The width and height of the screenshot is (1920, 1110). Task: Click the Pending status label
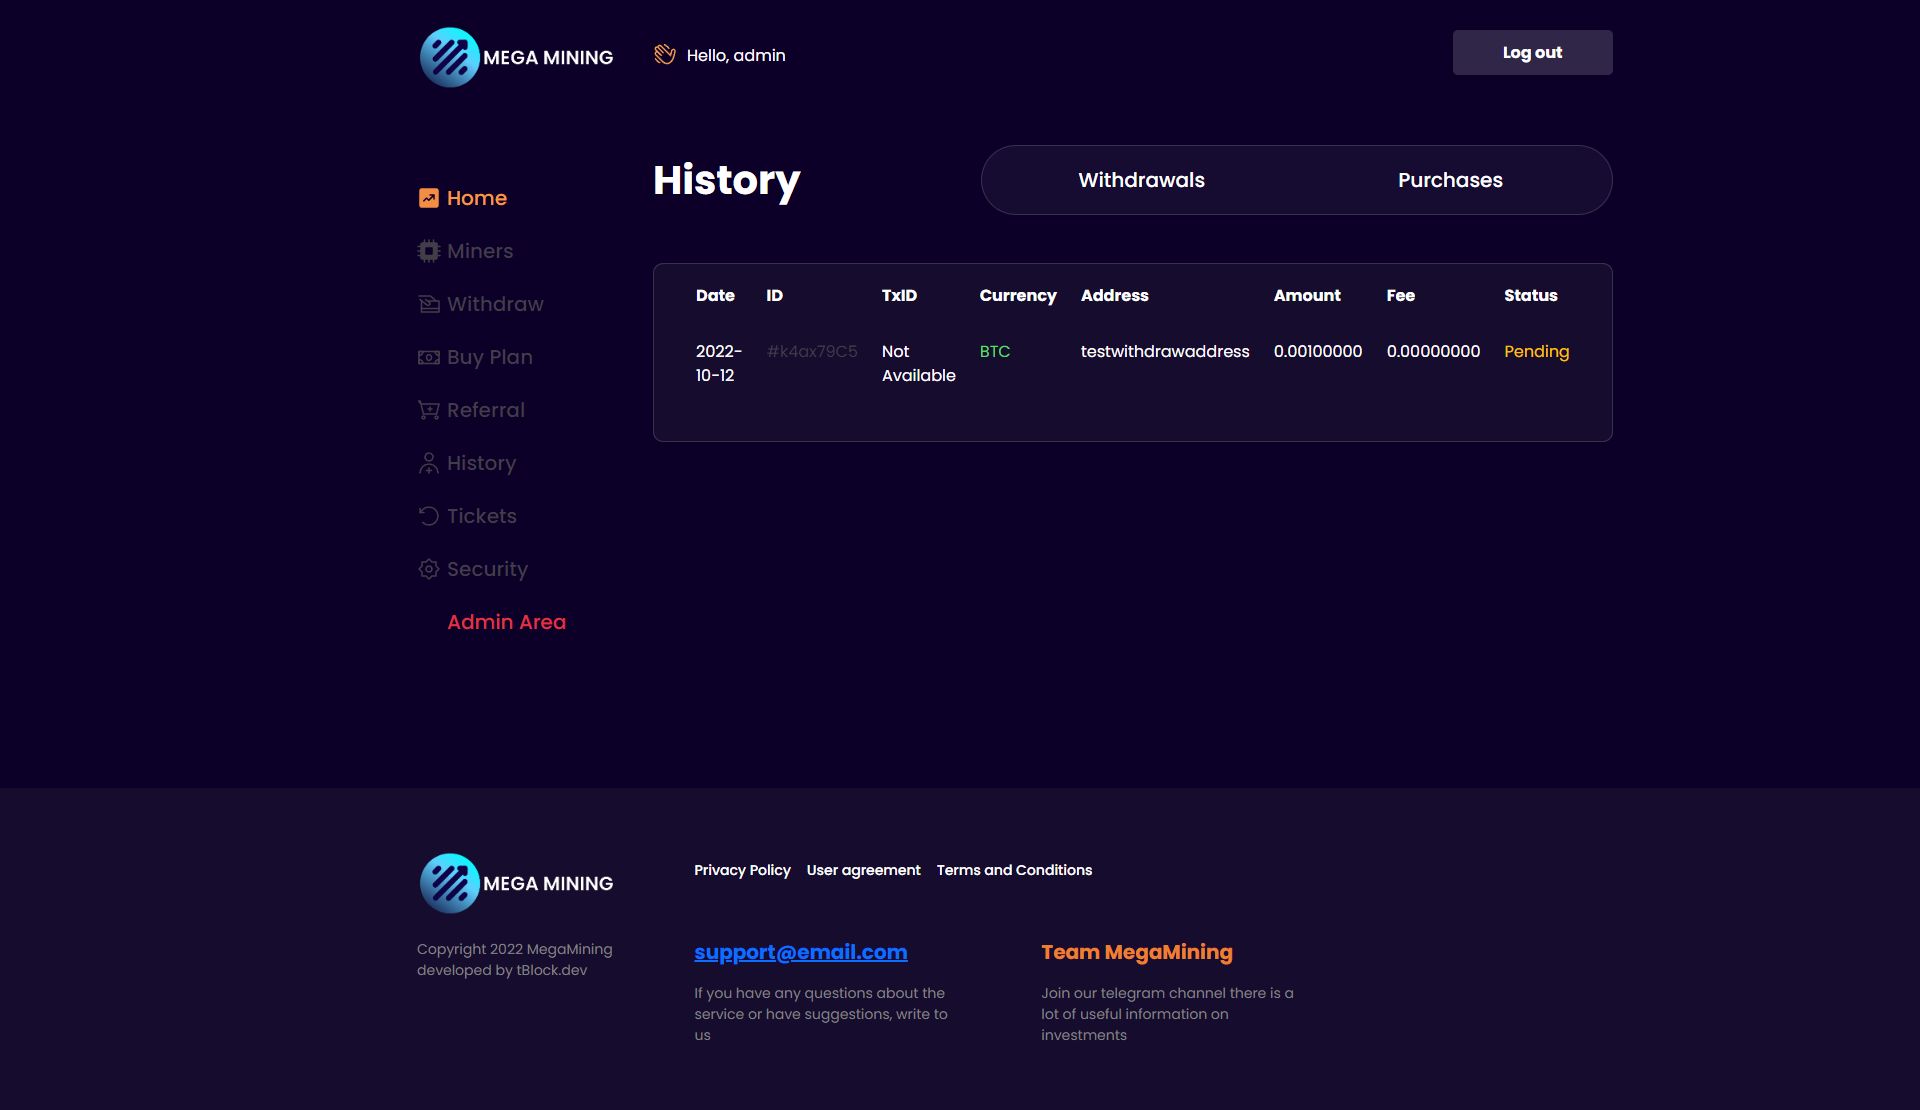[1537, 352]
